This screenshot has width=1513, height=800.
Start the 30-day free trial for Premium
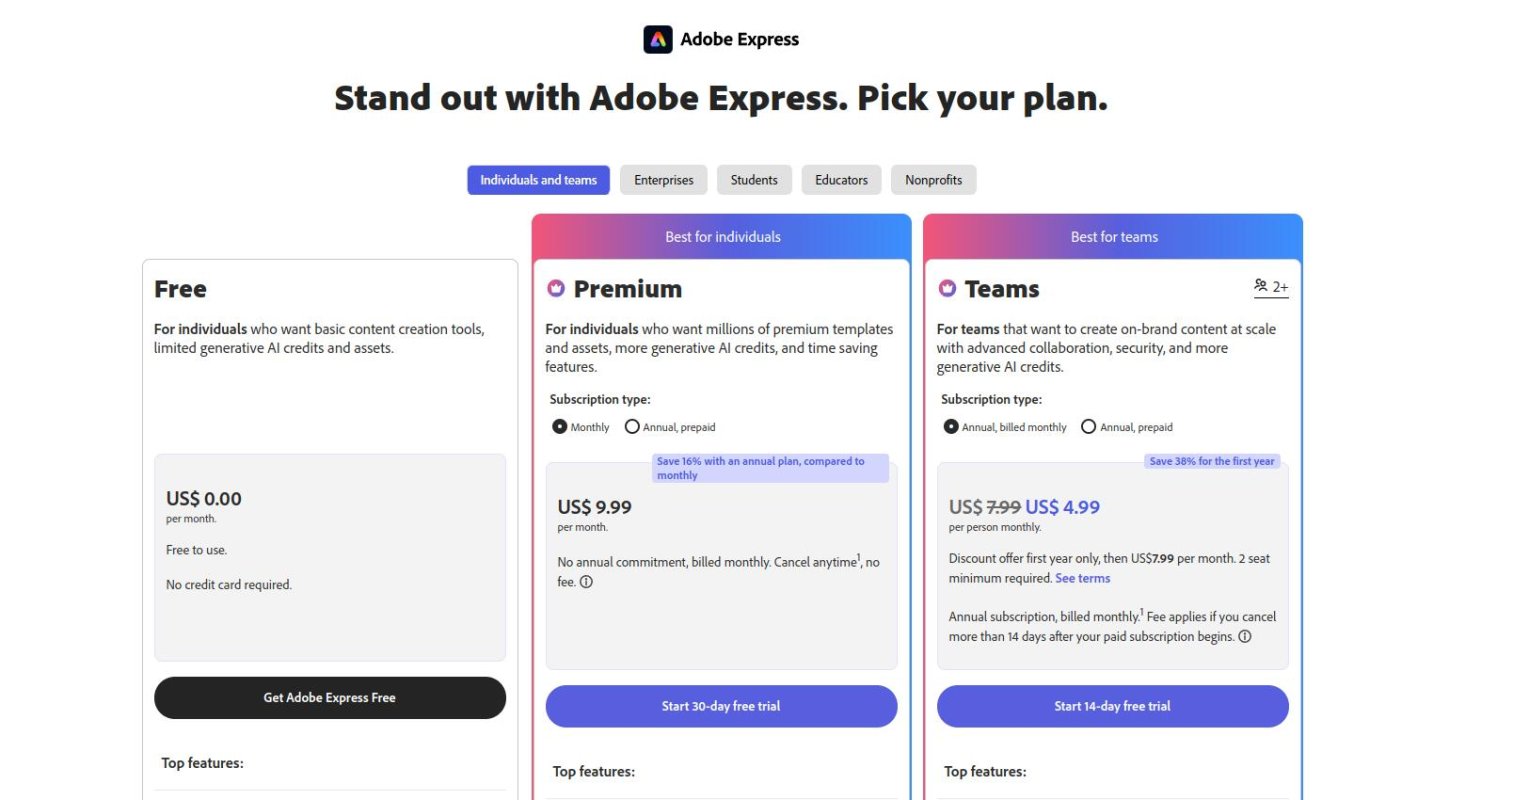click(721, 706)
